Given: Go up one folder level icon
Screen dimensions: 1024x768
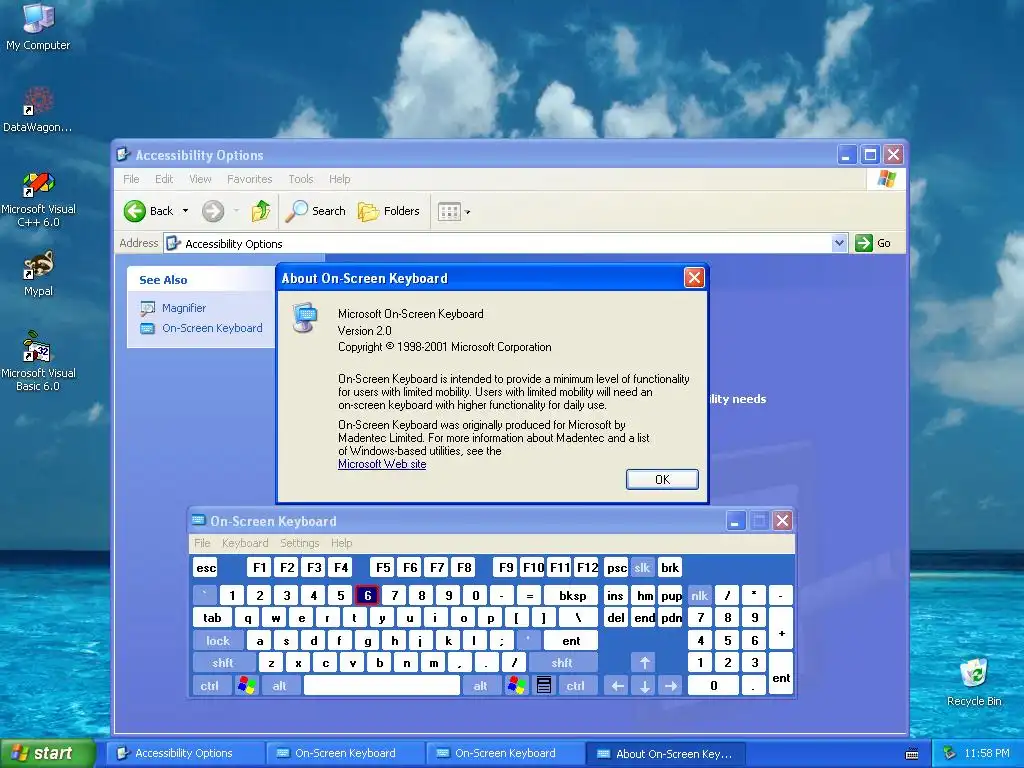Looking at the screenshot, I should click(x=261, y=211).
